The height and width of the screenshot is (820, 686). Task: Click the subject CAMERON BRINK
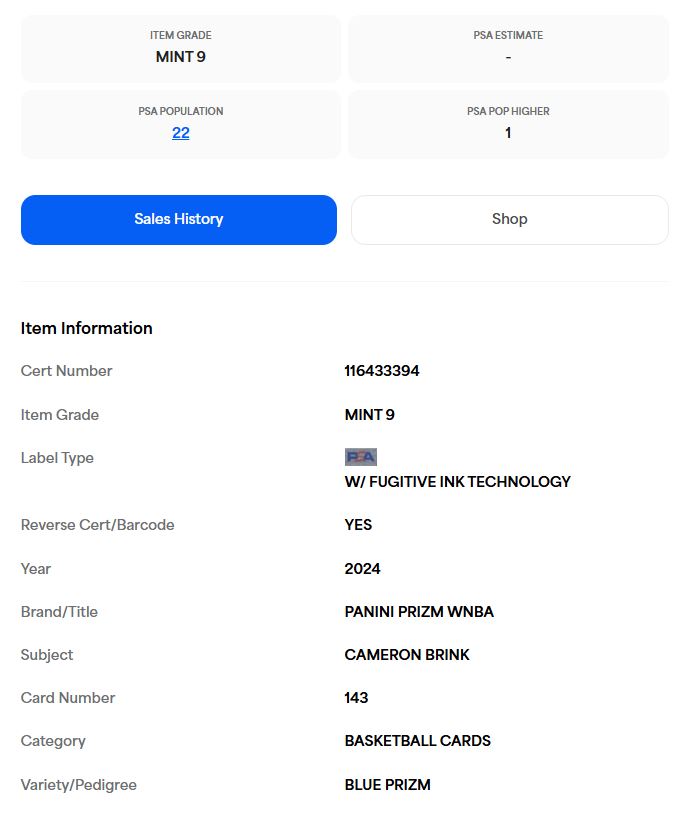tap(407, 655)
